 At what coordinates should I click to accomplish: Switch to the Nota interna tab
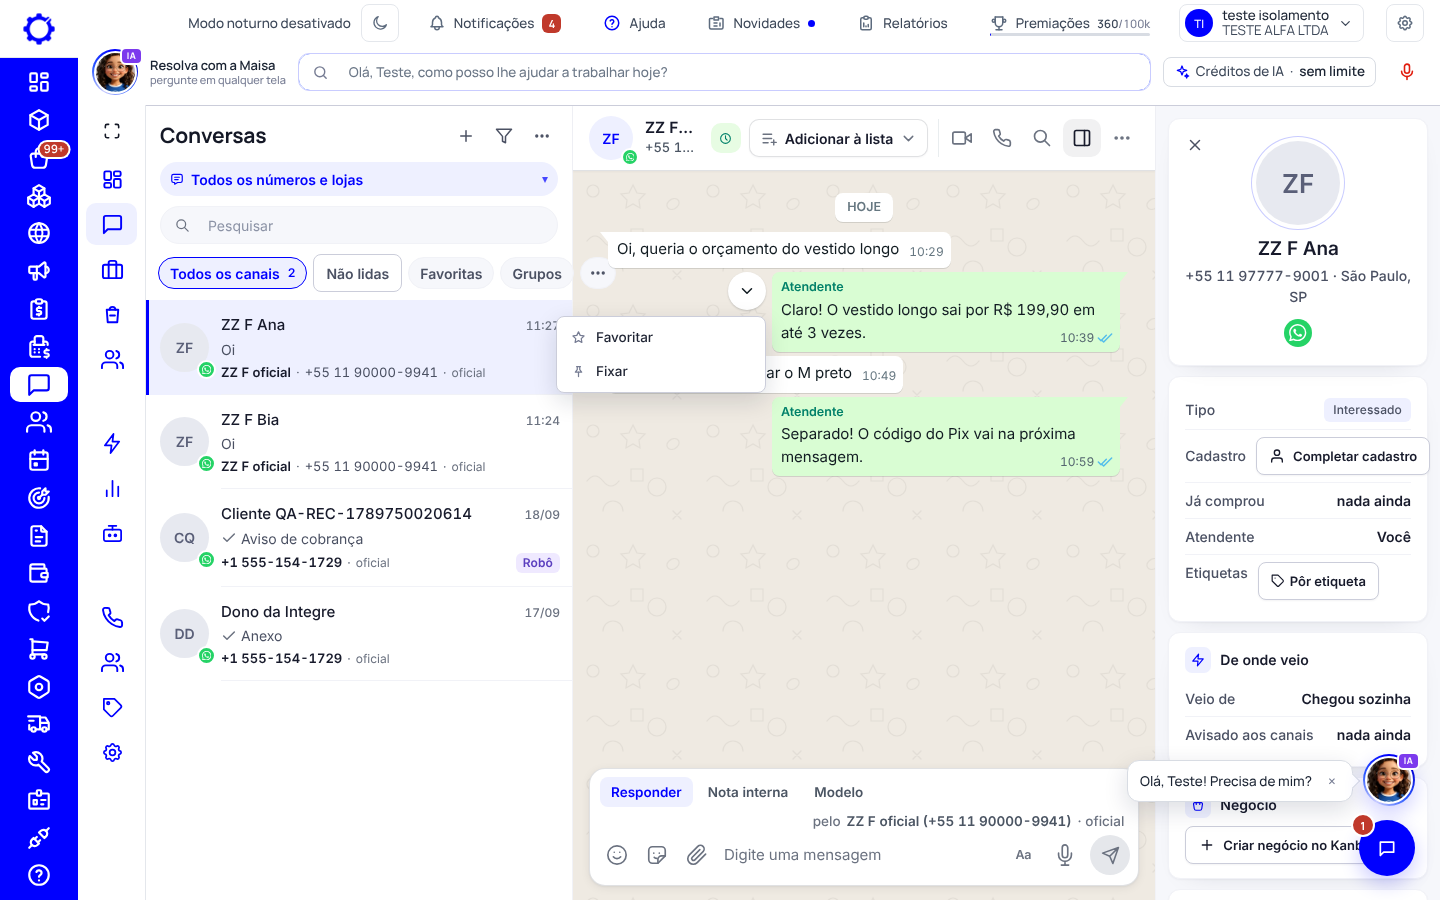pyautogui.click(x=748, y=792)
